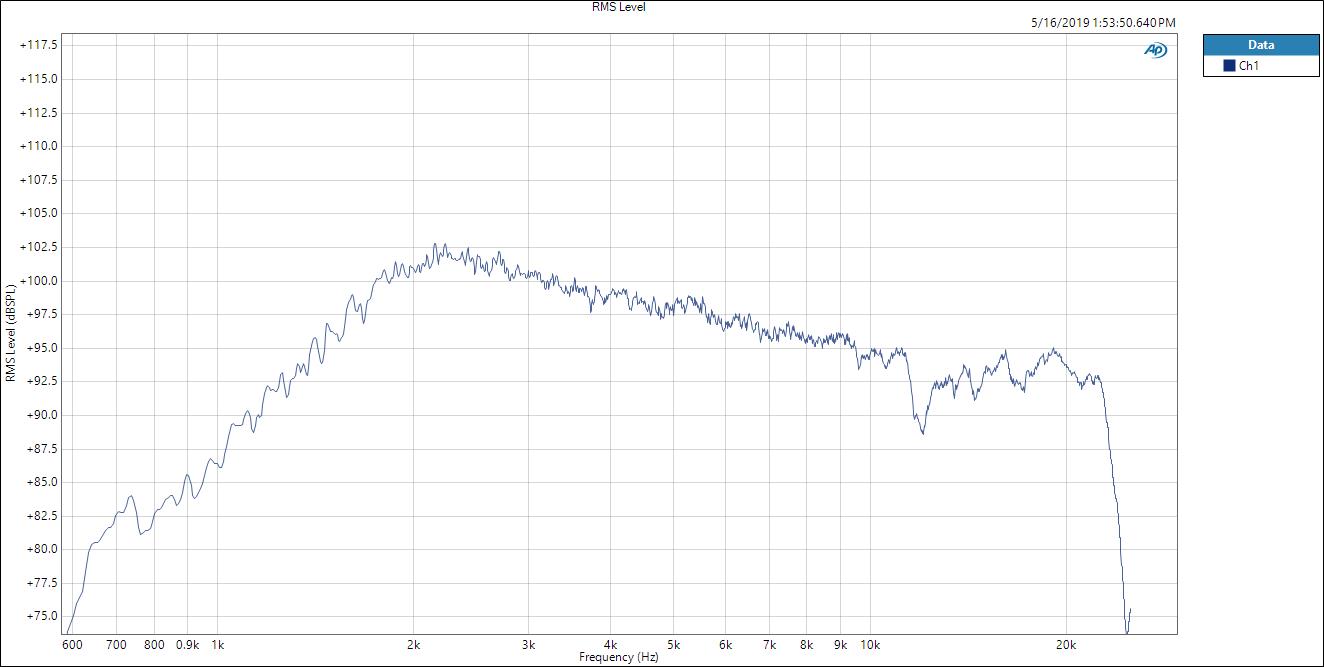The width and height of the screenshot is (1324, 667).
Task: Click the 8k frequency tick label
Action: (x=806, y=646)
